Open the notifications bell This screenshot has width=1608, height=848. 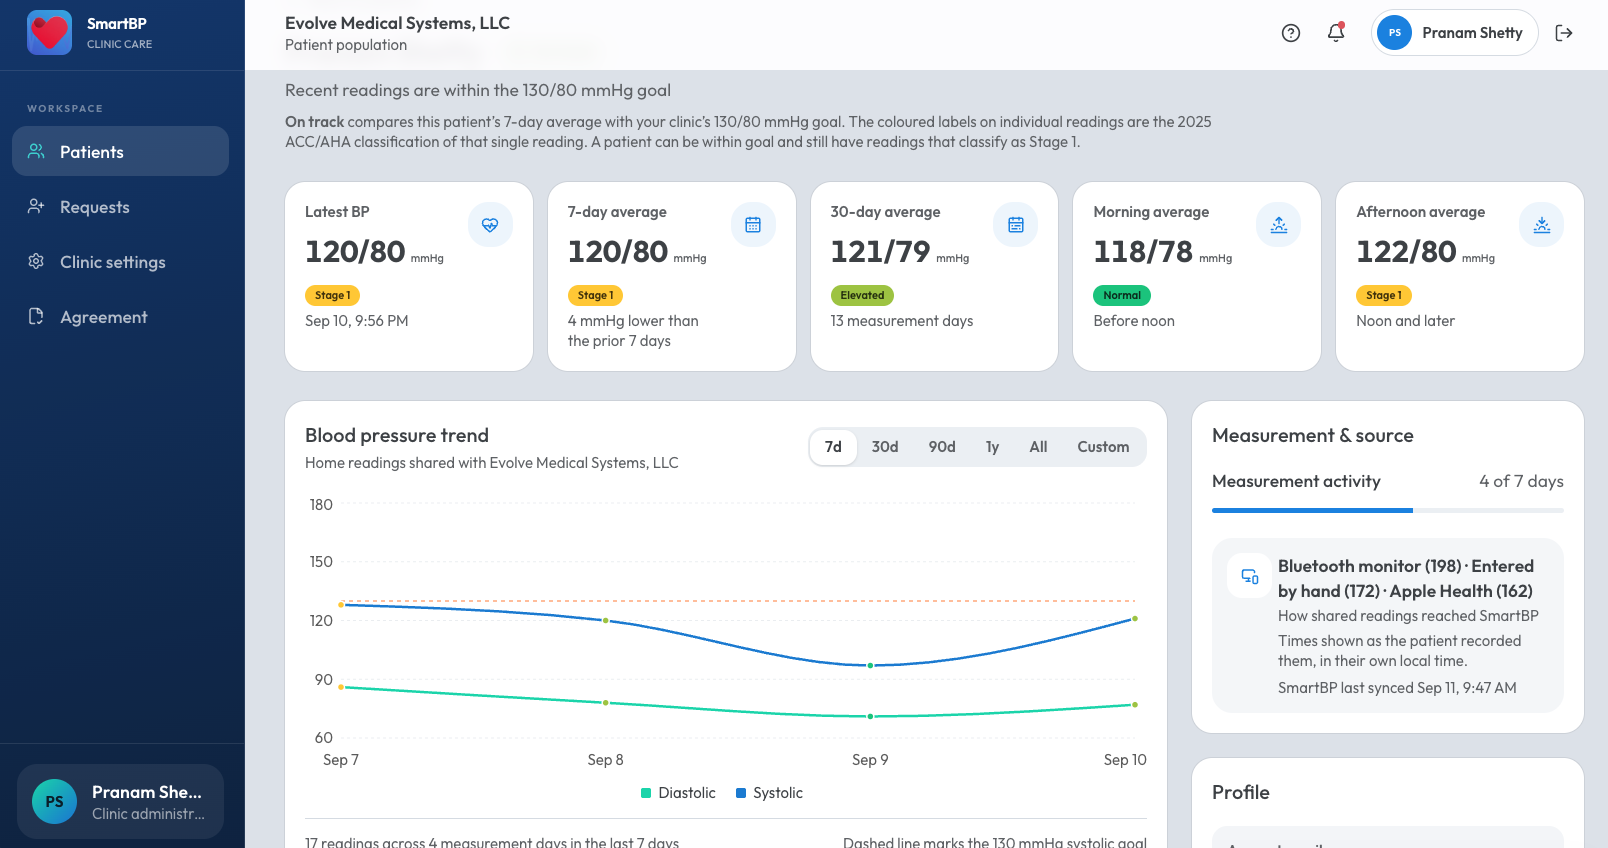point(1336,33)
